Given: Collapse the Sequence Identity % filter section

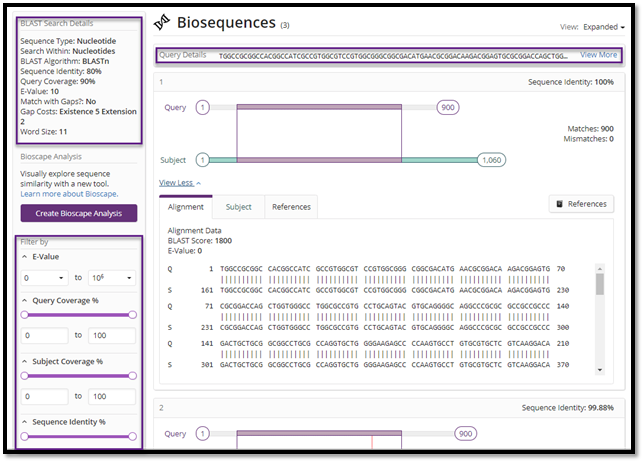Looking at the screenshot, I should click(25, 422).
